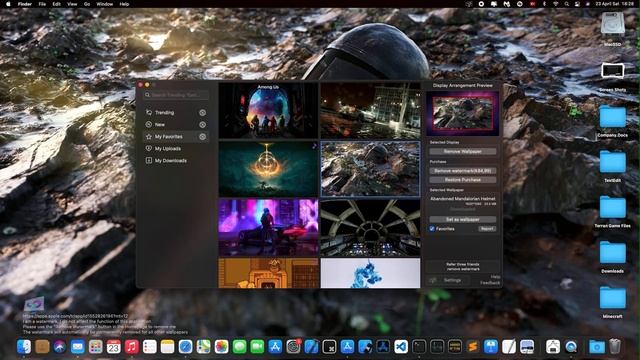Open the Help link
This screenshot has height=360, width=640.
coord(495,277)
